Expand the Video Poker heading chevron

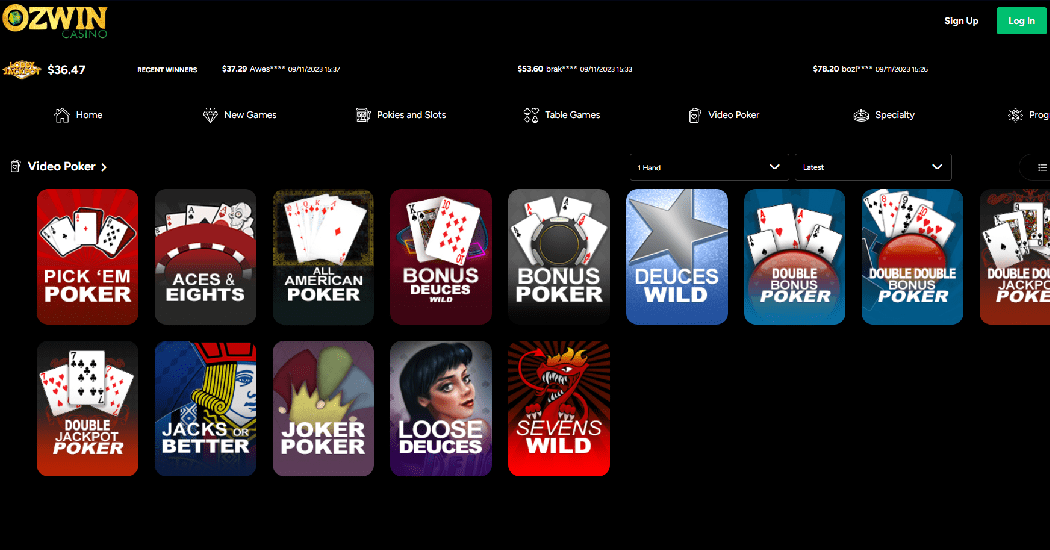click(104, 167)
